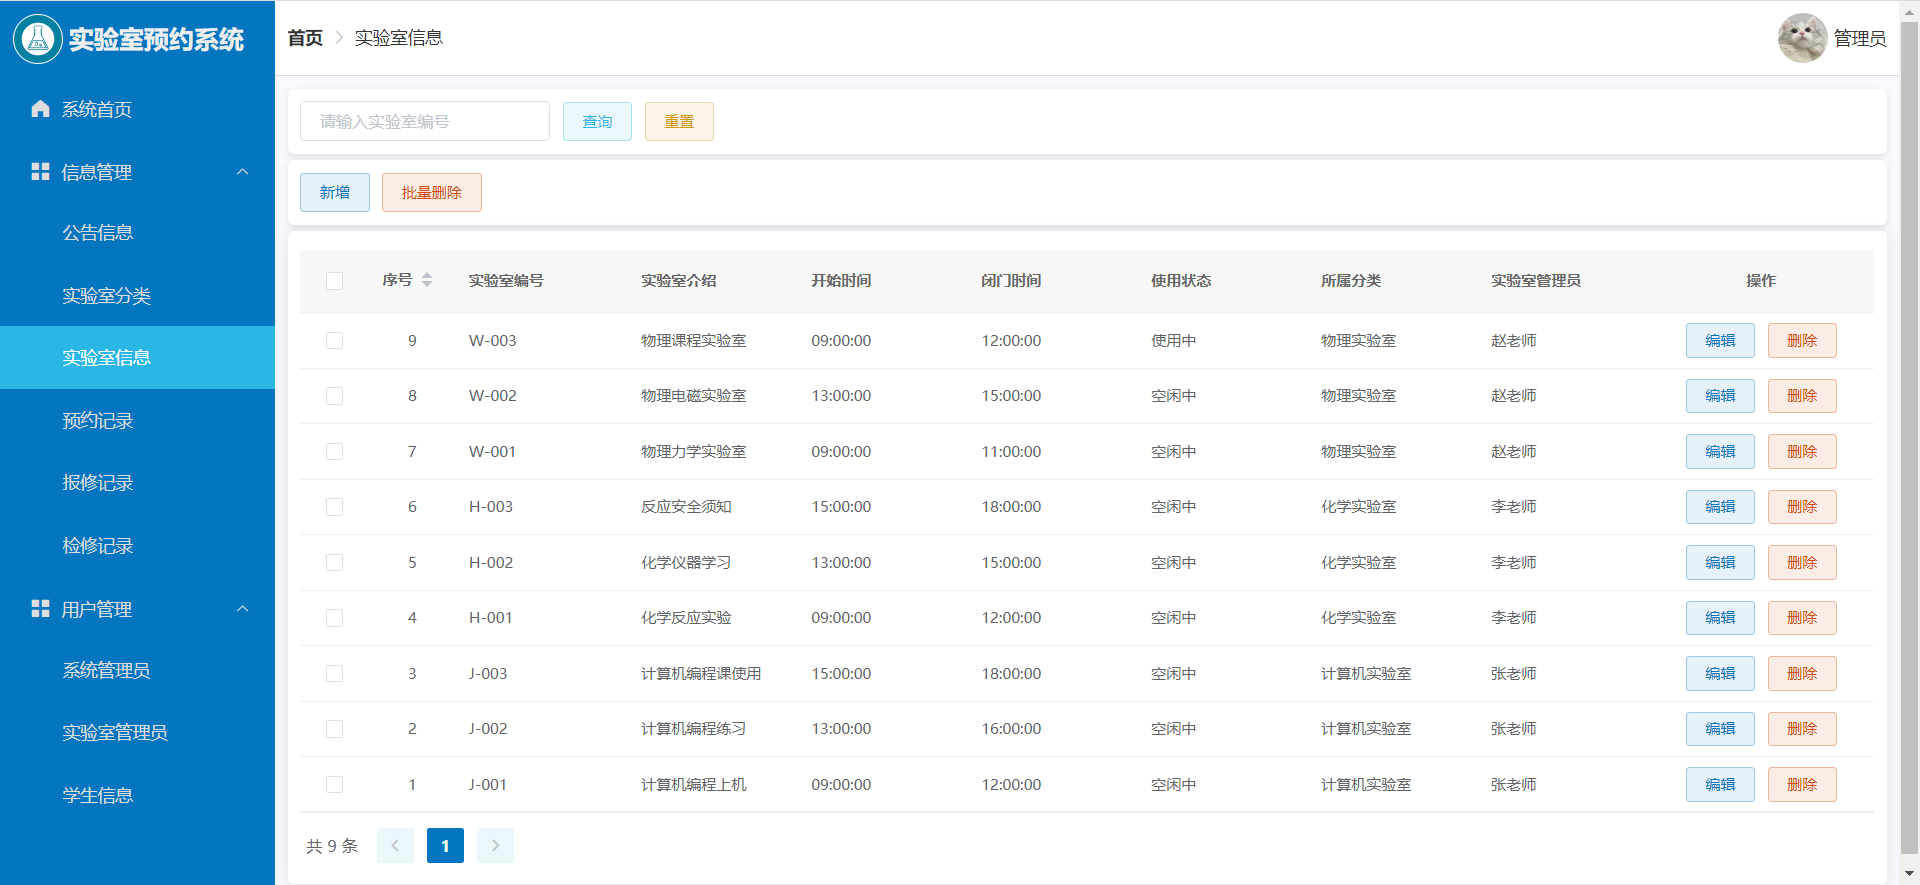Click the home icon beside 系统首页
Viewport: 1920px width, 885px height.
point(40,109)
